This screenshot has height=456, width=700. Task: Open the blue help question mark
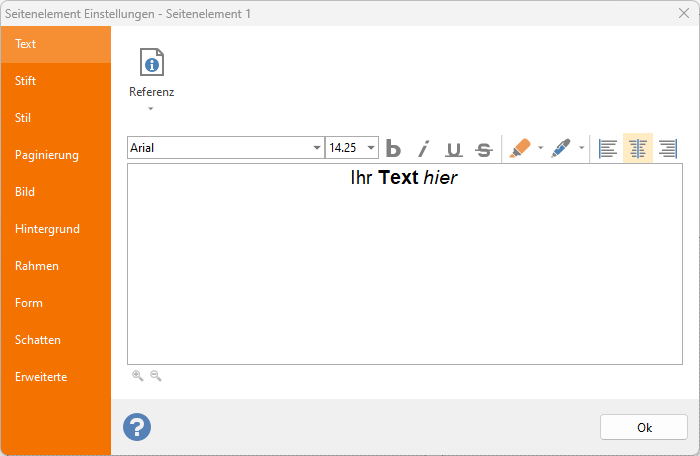point(137,427)
